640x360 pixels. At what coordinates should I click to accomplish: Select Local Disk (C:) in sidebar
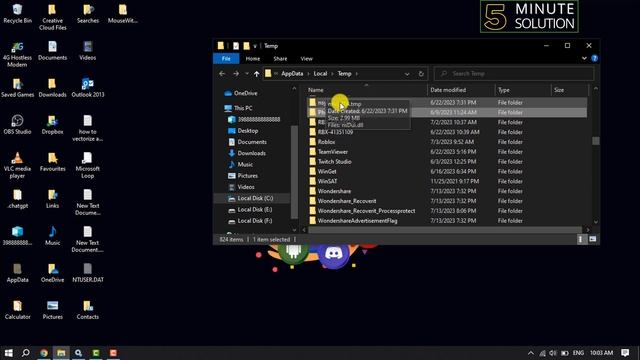(x=255, y=198)
